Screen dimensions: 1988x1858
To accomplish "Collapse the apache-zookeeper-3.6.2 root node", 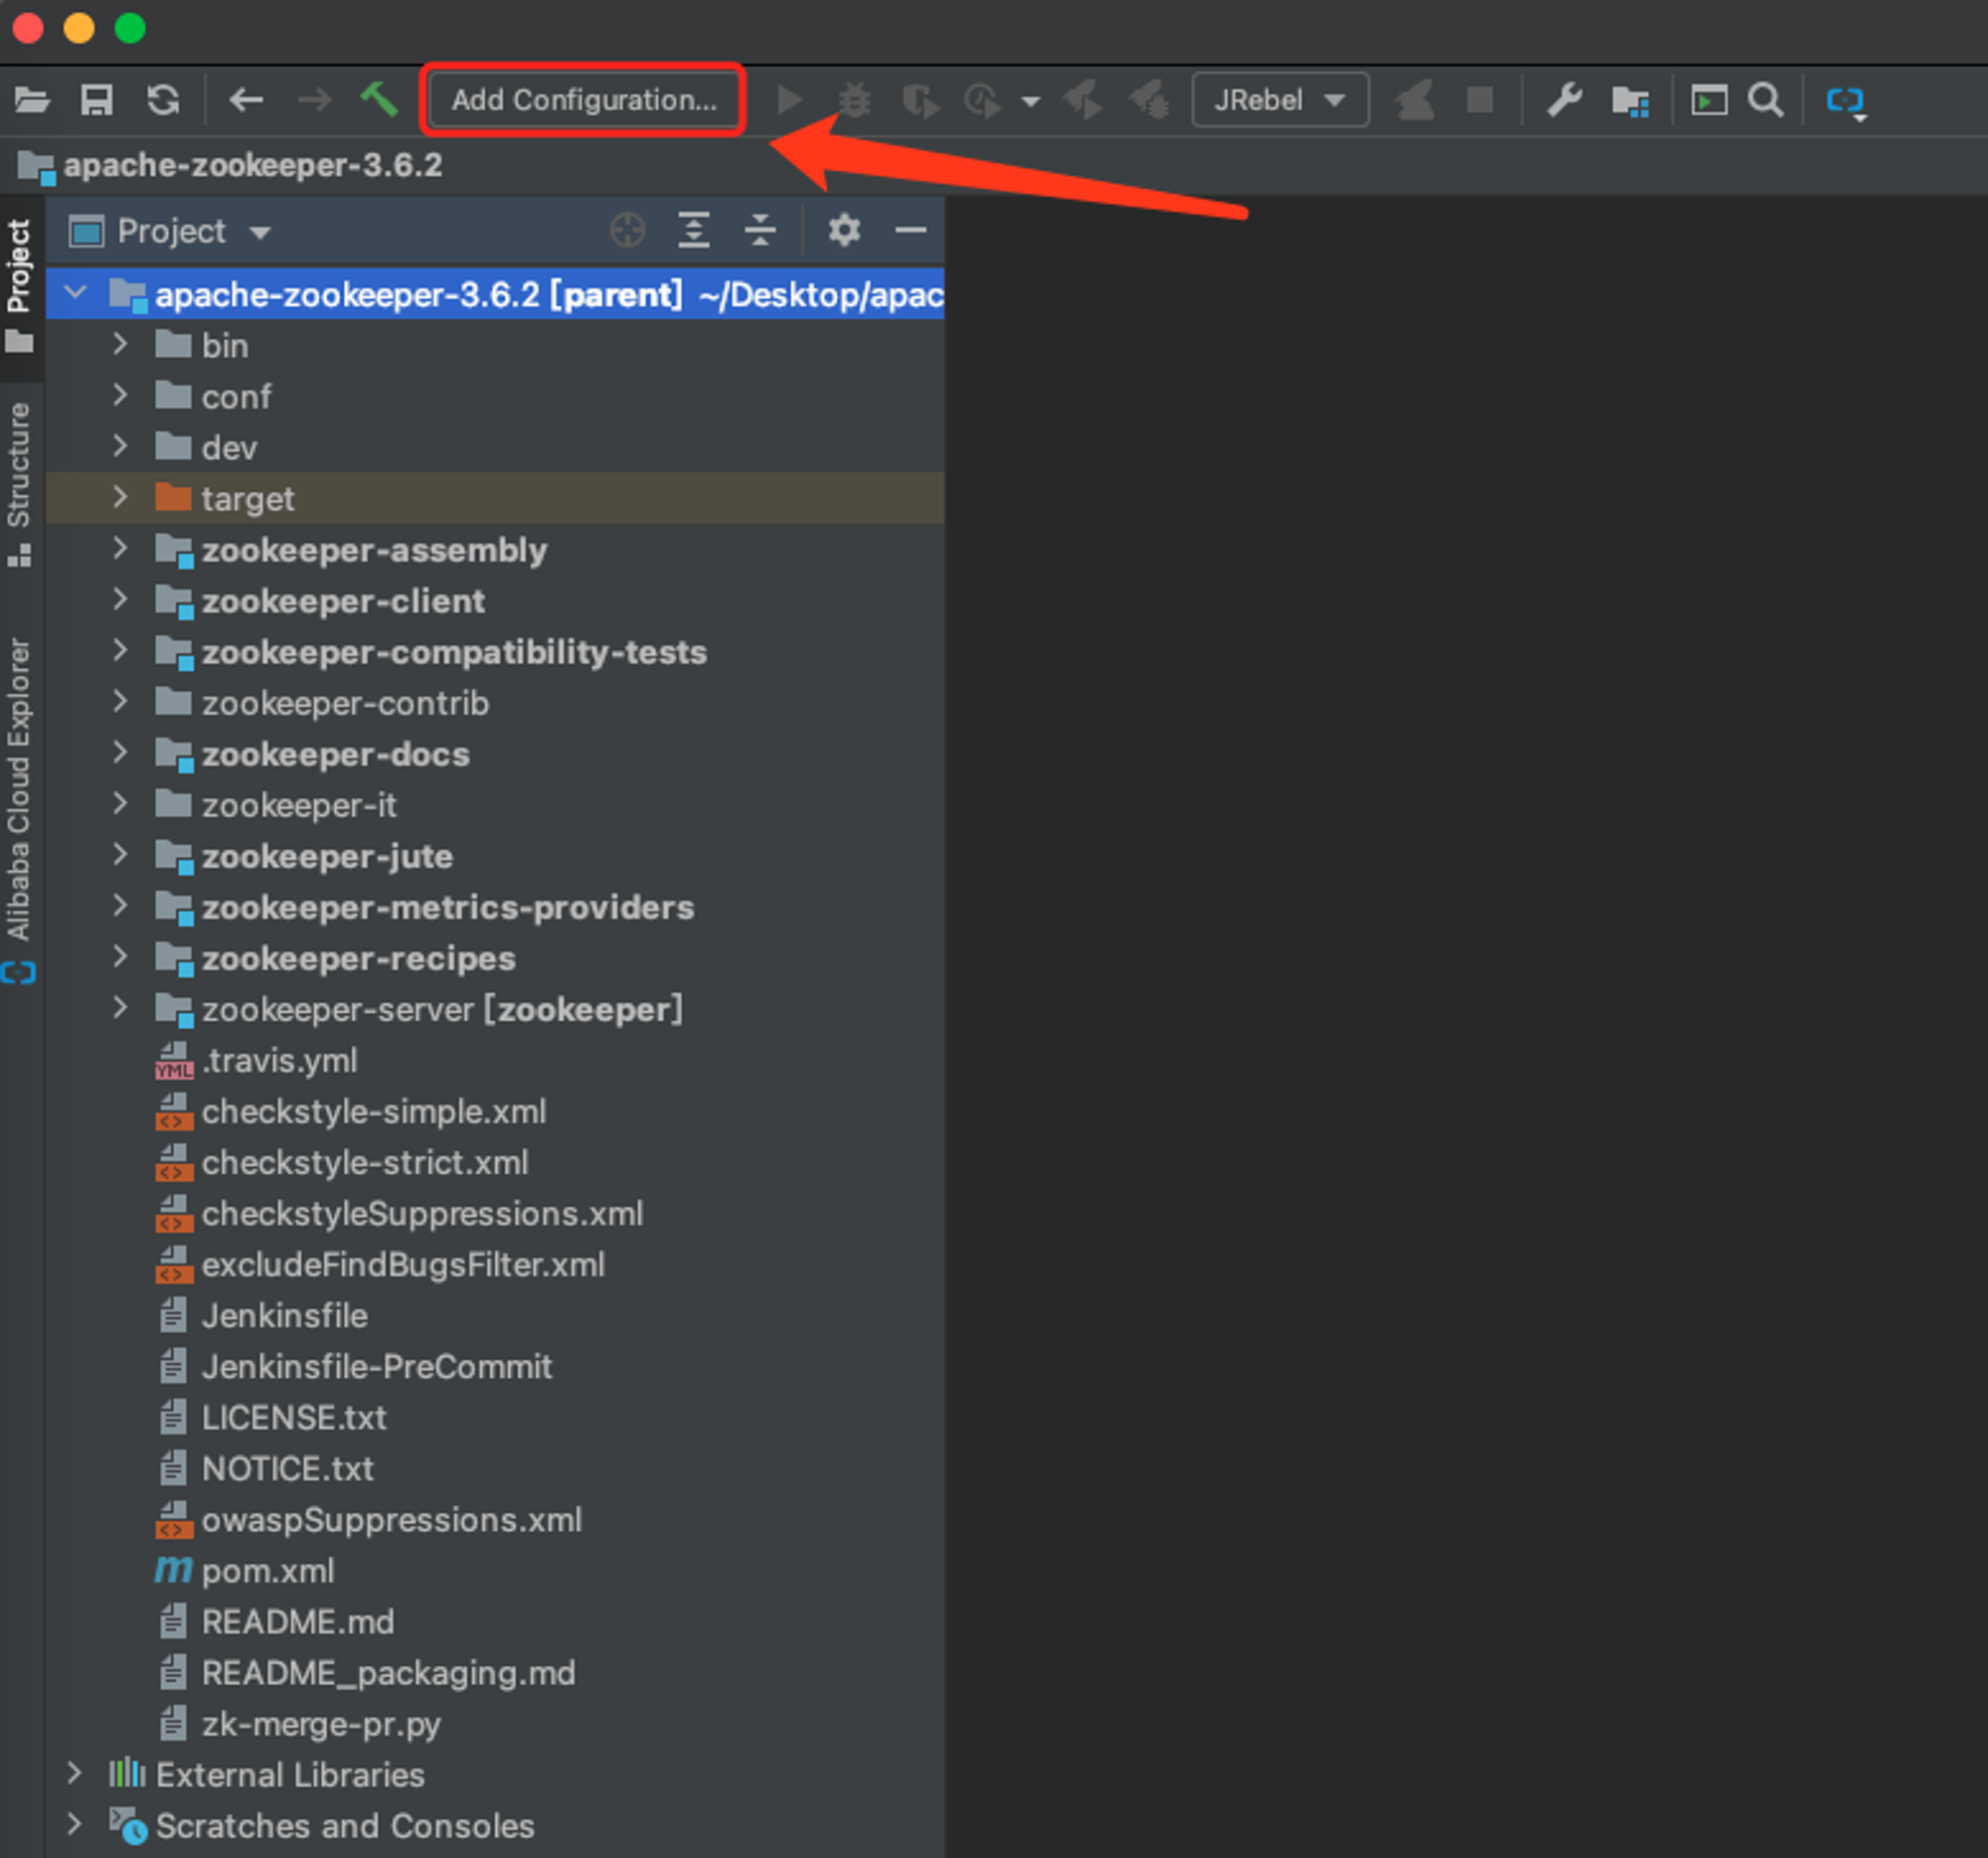I will (x=75, y=293).
